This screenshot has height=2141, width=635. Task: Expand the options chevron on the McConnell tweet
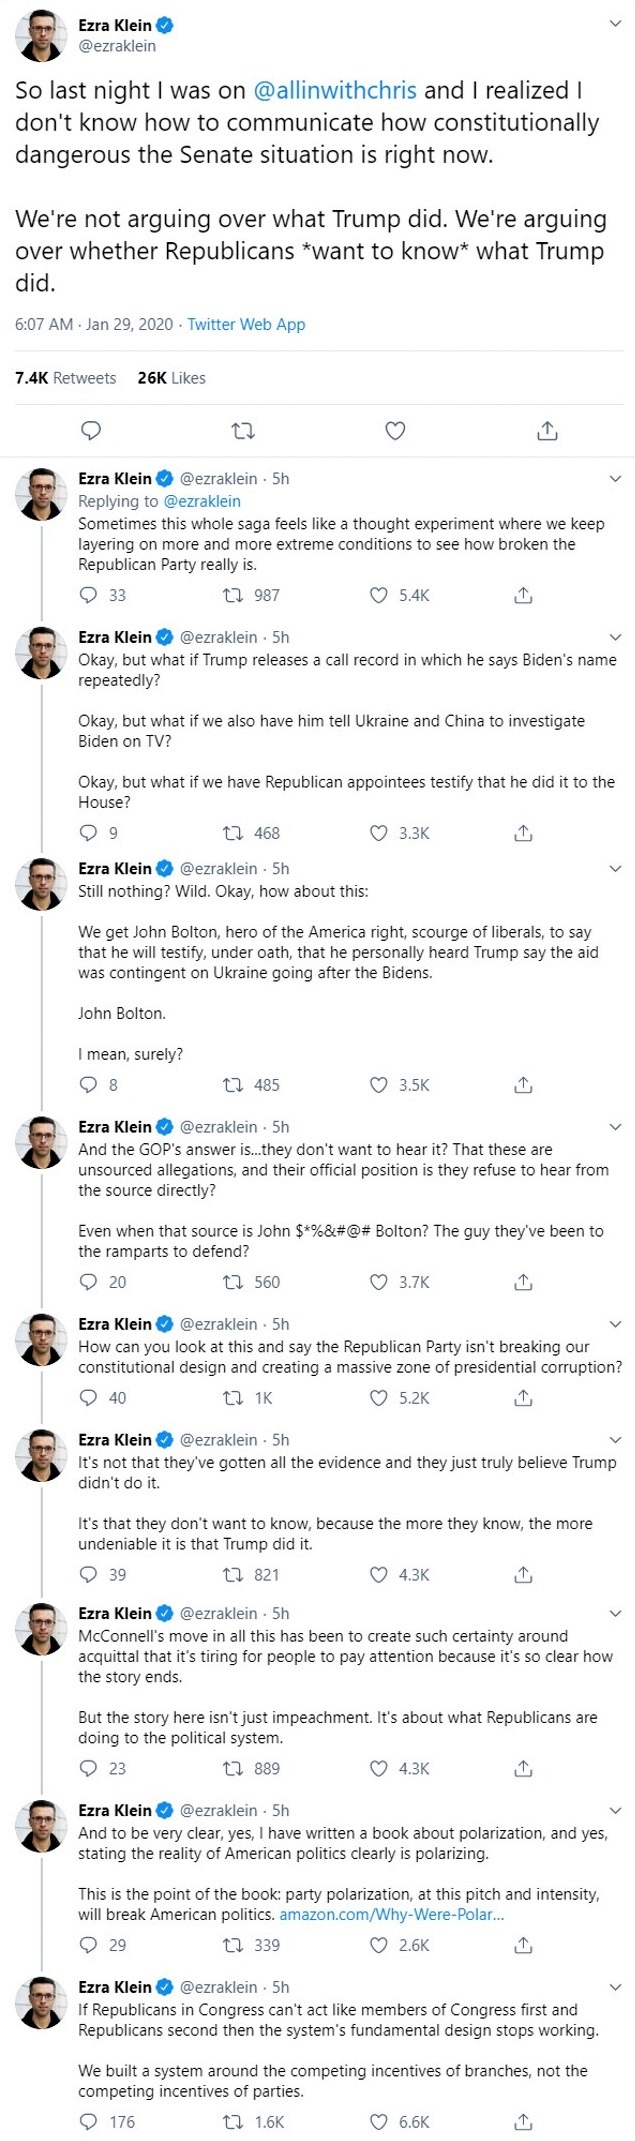(616, 1613)
